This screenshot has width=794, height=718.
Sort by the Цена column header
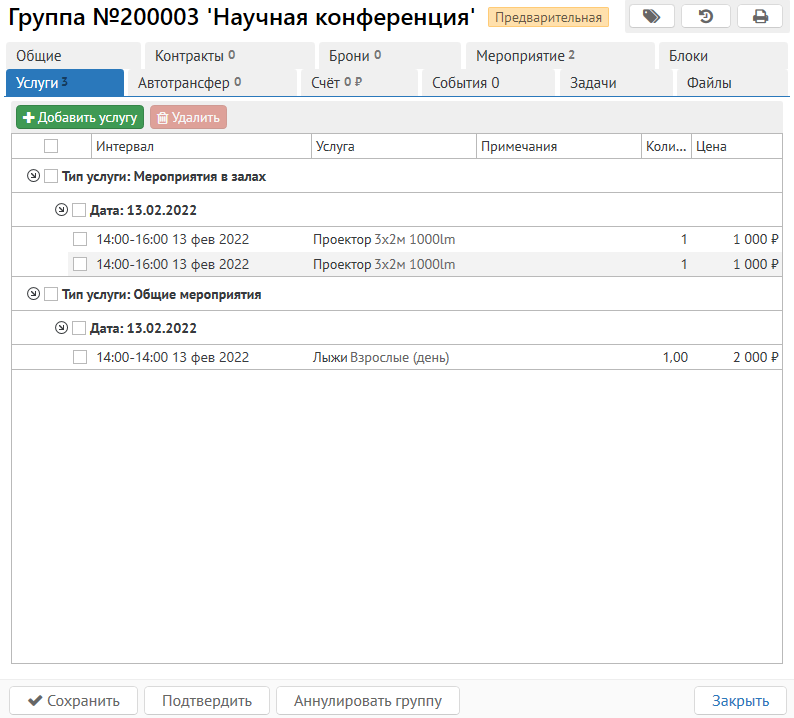pos(735,147)
